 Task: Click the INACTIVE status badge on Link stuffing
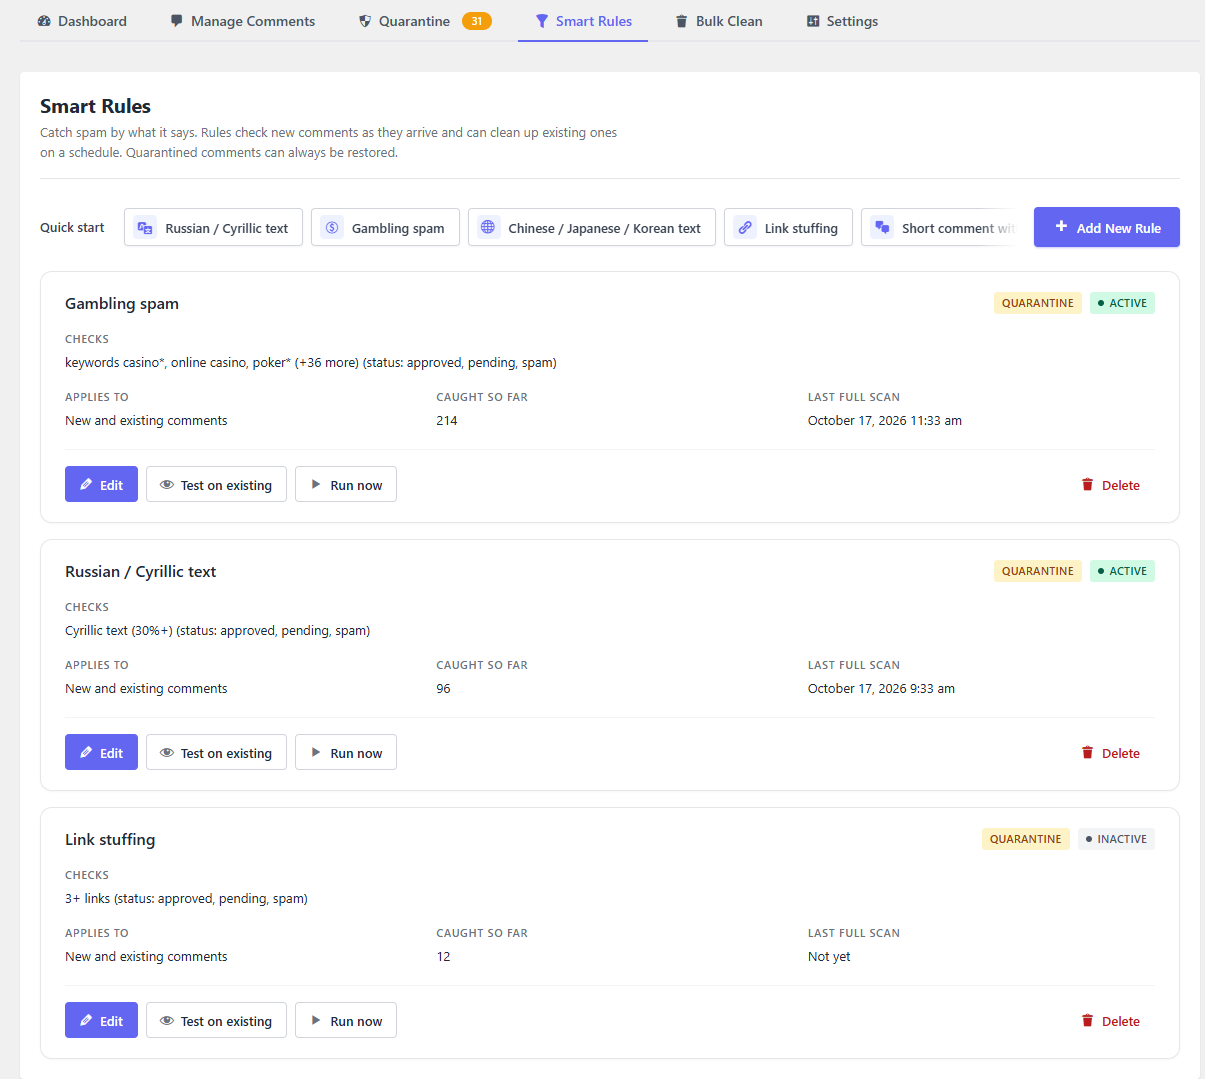pos(1116,839)
